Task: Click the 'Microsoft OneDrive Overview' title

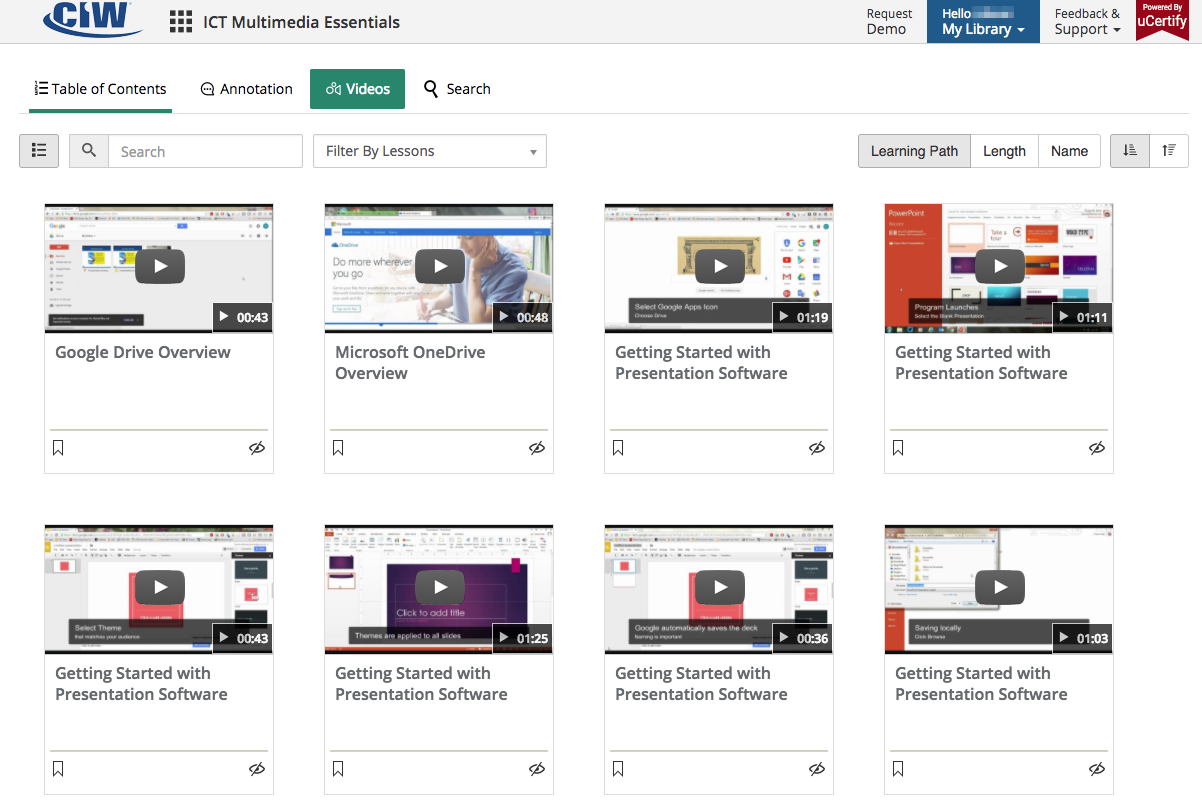Action: click(x=410, y=362)
